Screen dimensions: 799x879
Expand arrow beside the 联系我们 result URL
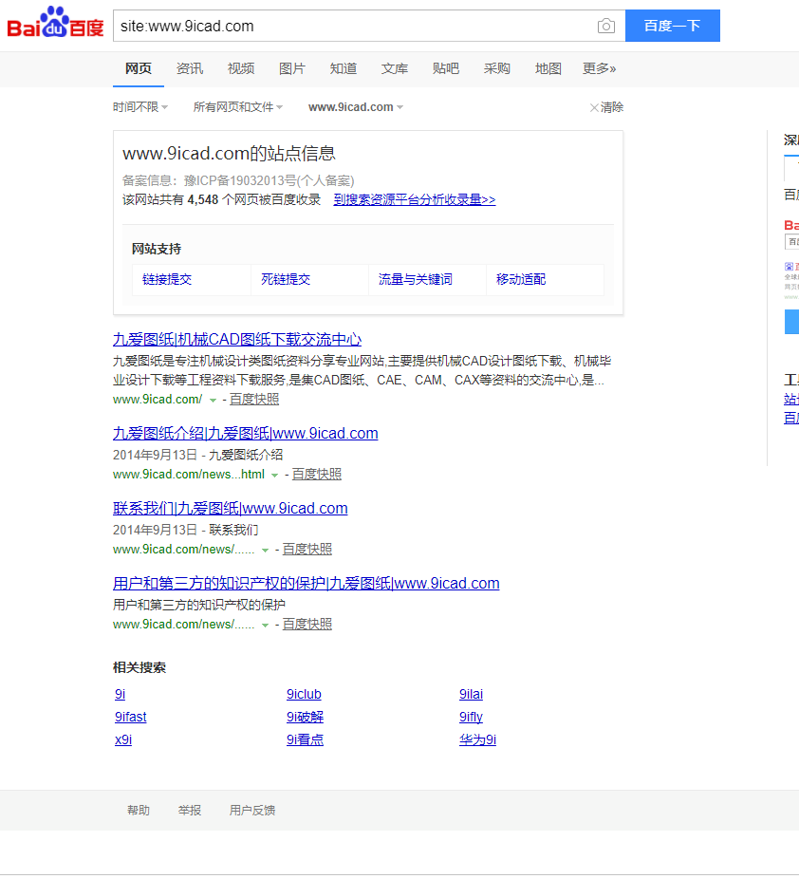click(265, 550)
